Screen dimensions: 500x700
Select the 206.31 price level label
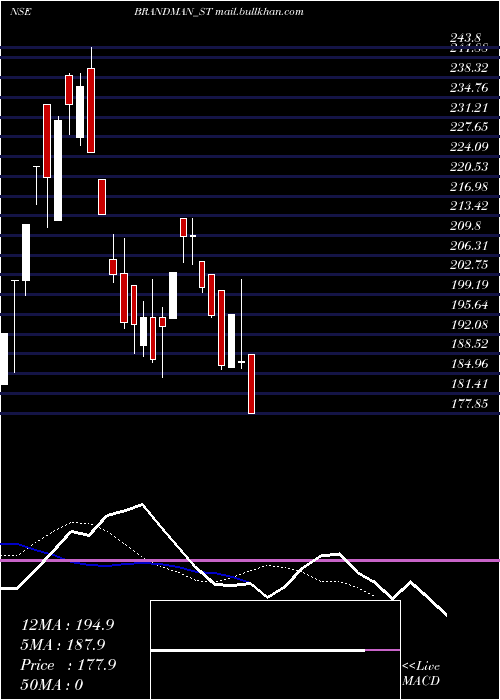(x=469, y=245)
